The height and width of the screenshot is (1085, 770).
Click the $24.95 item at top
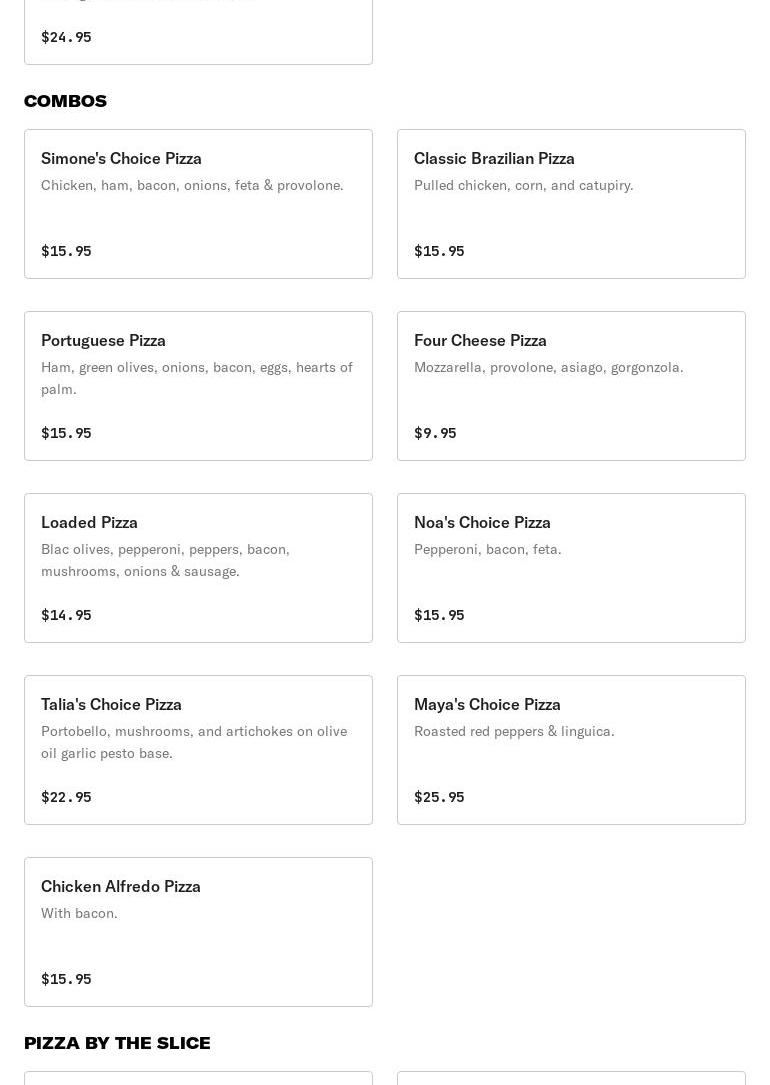pyautogui.click(x=66, y=37)
